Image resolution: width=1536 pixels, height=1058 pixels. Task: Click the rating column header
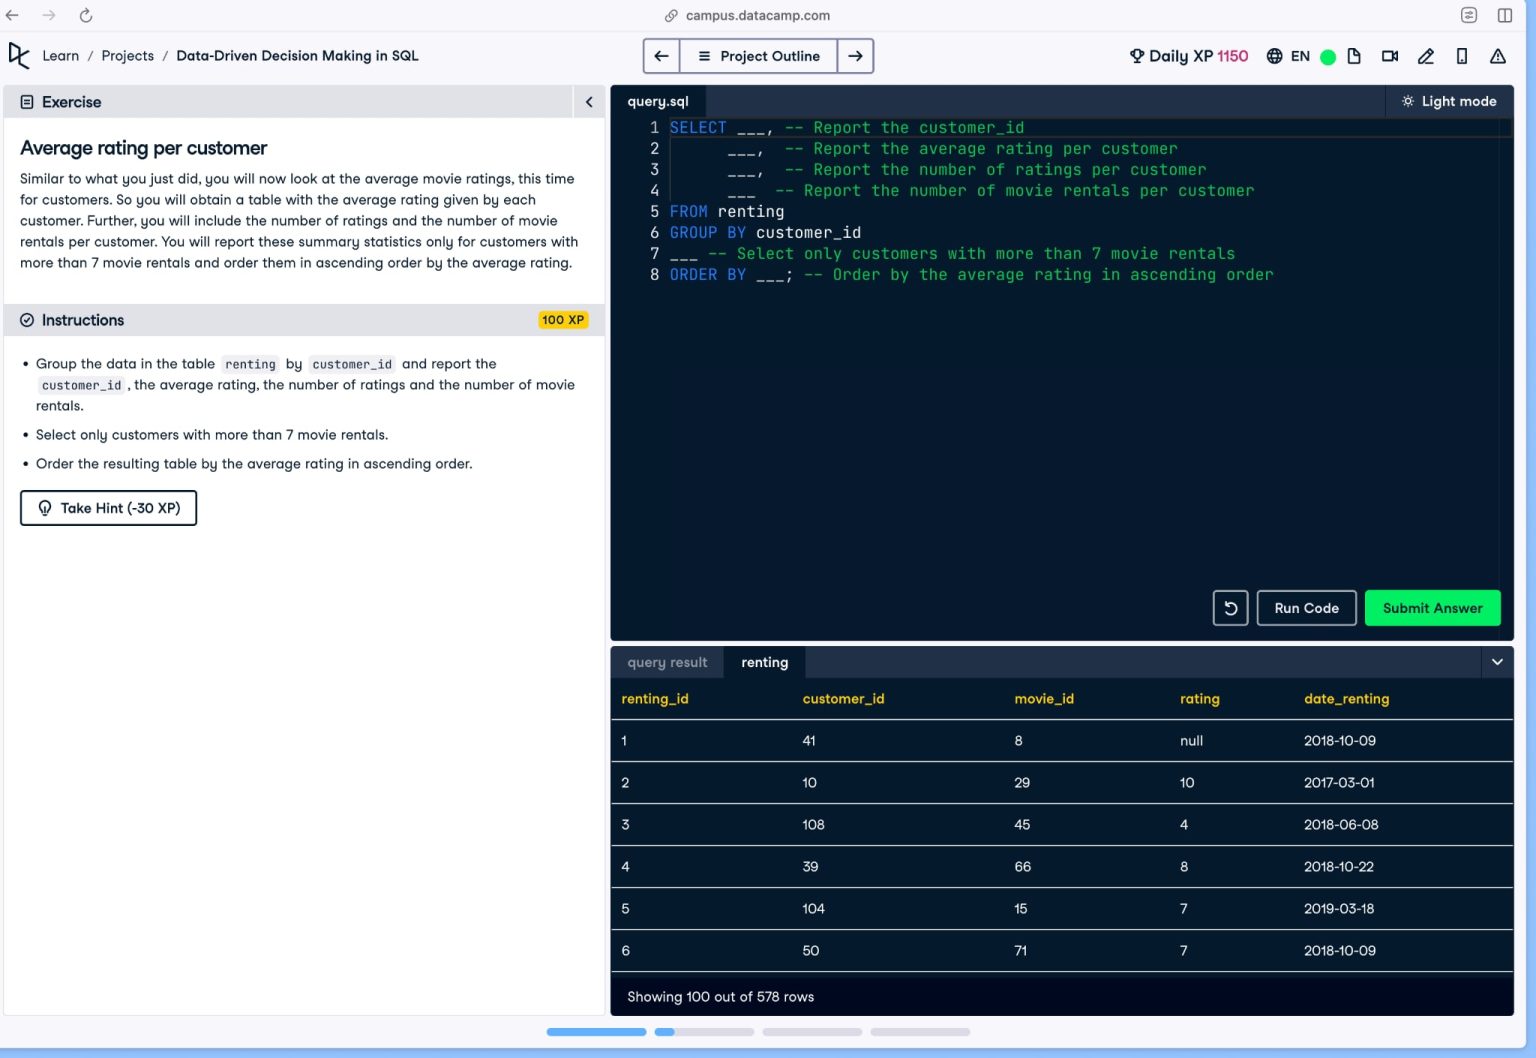1199,699
